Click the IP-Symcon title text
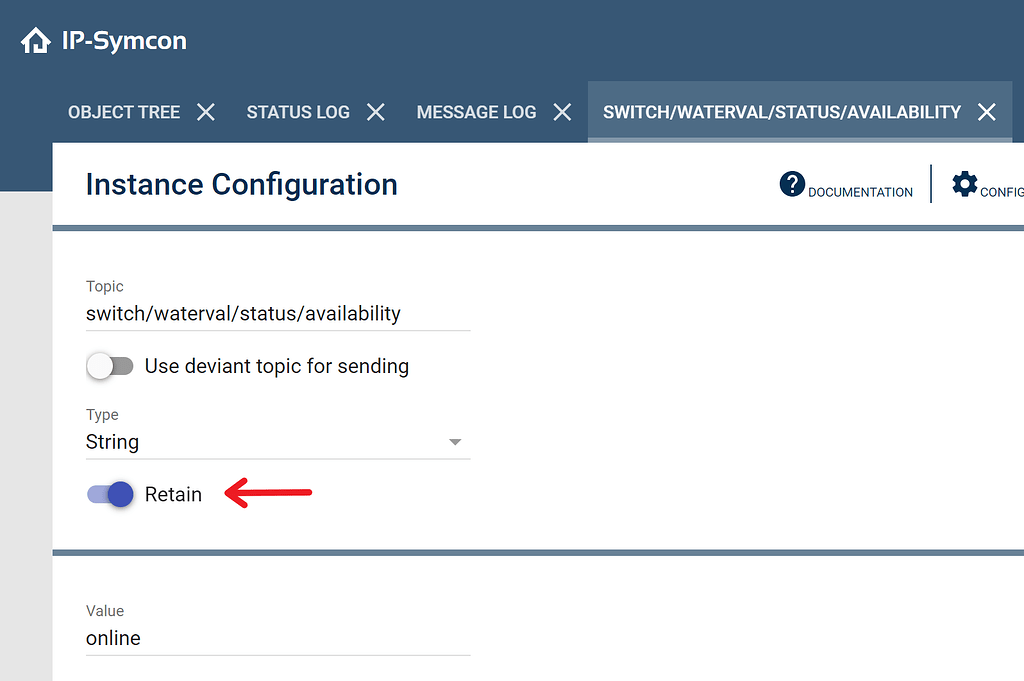The image size is (1024, 681). tap(124, 41)
